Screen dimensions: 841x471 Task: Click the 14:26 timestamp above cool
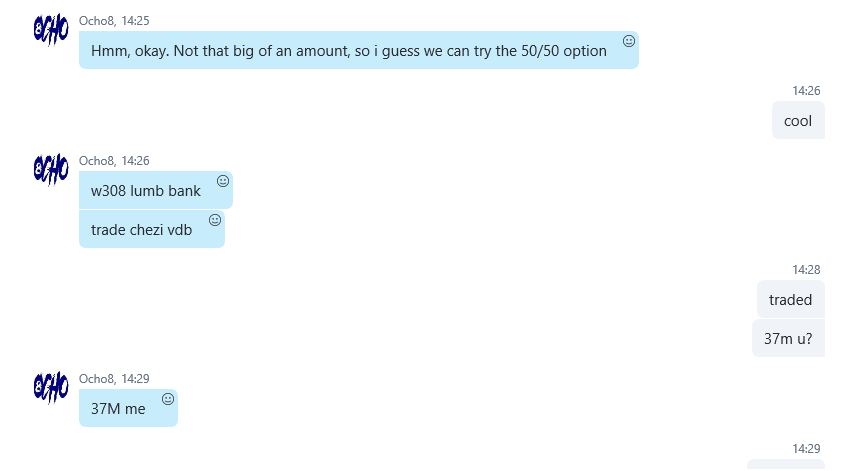click(x=806, y=91)
